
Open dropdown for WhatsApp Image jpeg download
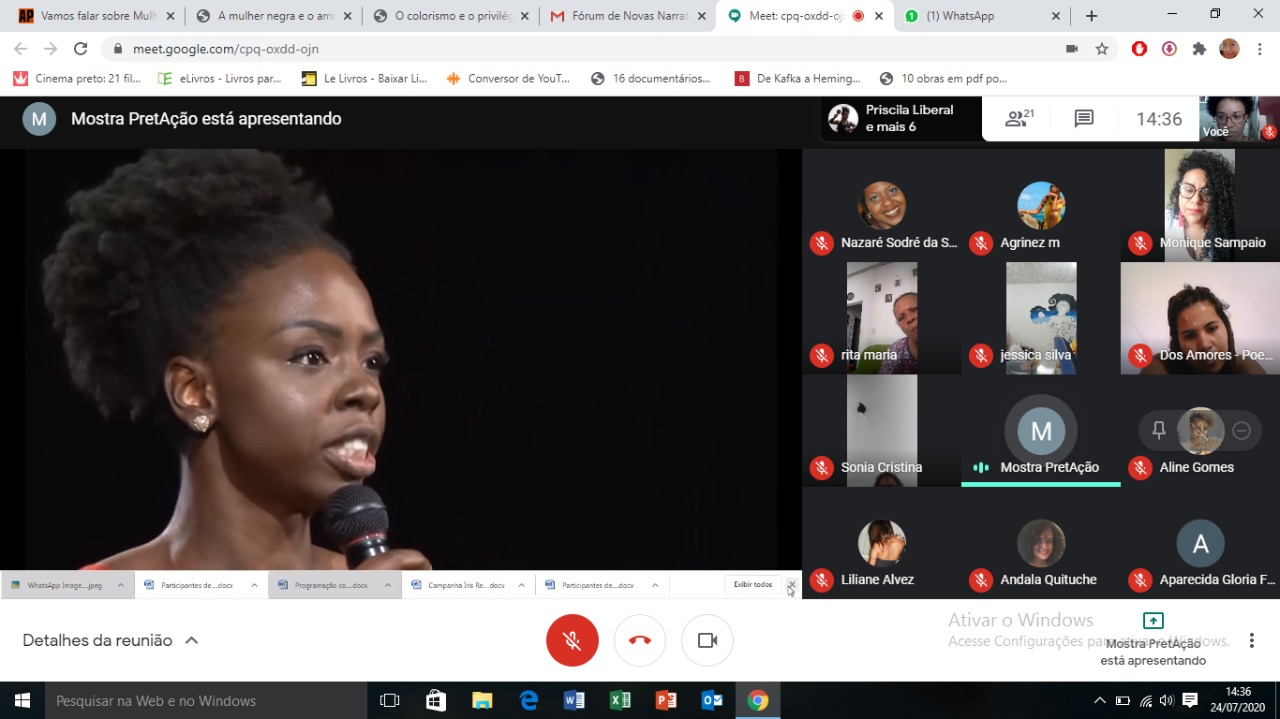pos(121,585)
